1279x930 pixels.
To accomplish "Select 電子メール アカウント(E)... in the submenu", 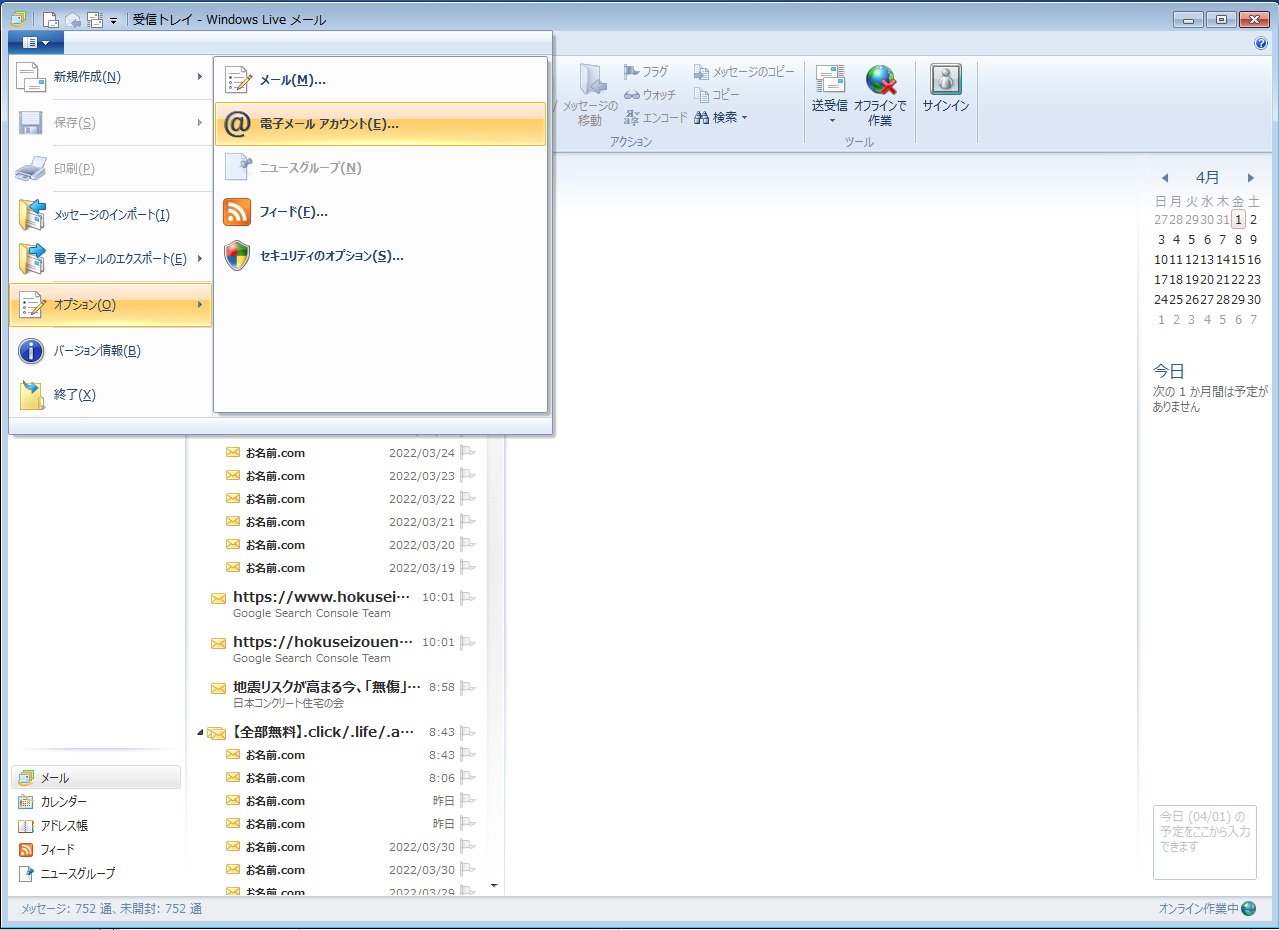I will click(380, 124).
